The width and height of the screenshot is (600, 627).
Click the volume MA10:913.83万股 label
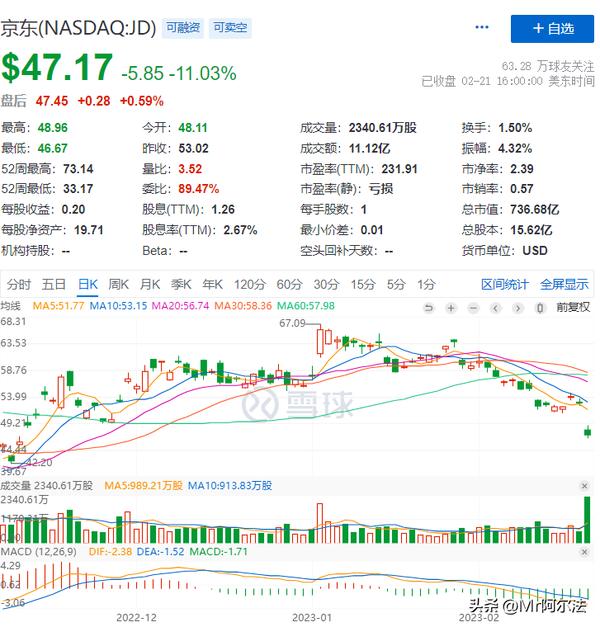(230, 486)
